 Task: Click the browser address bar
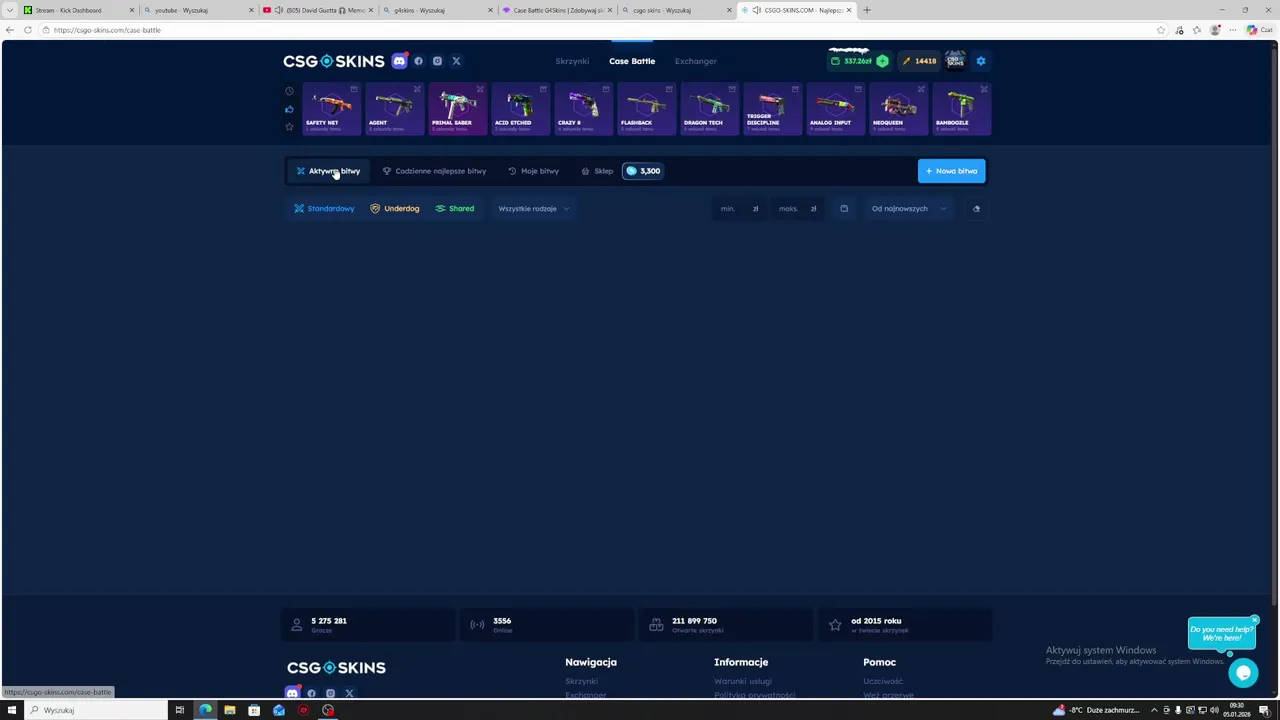pos(600,30)
